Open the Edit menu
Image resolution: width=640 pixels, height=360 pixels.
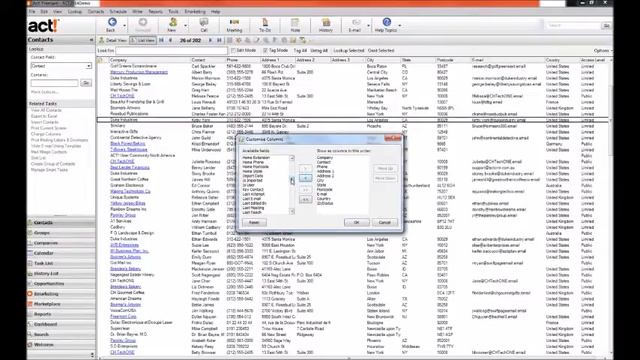click(44, 12)
